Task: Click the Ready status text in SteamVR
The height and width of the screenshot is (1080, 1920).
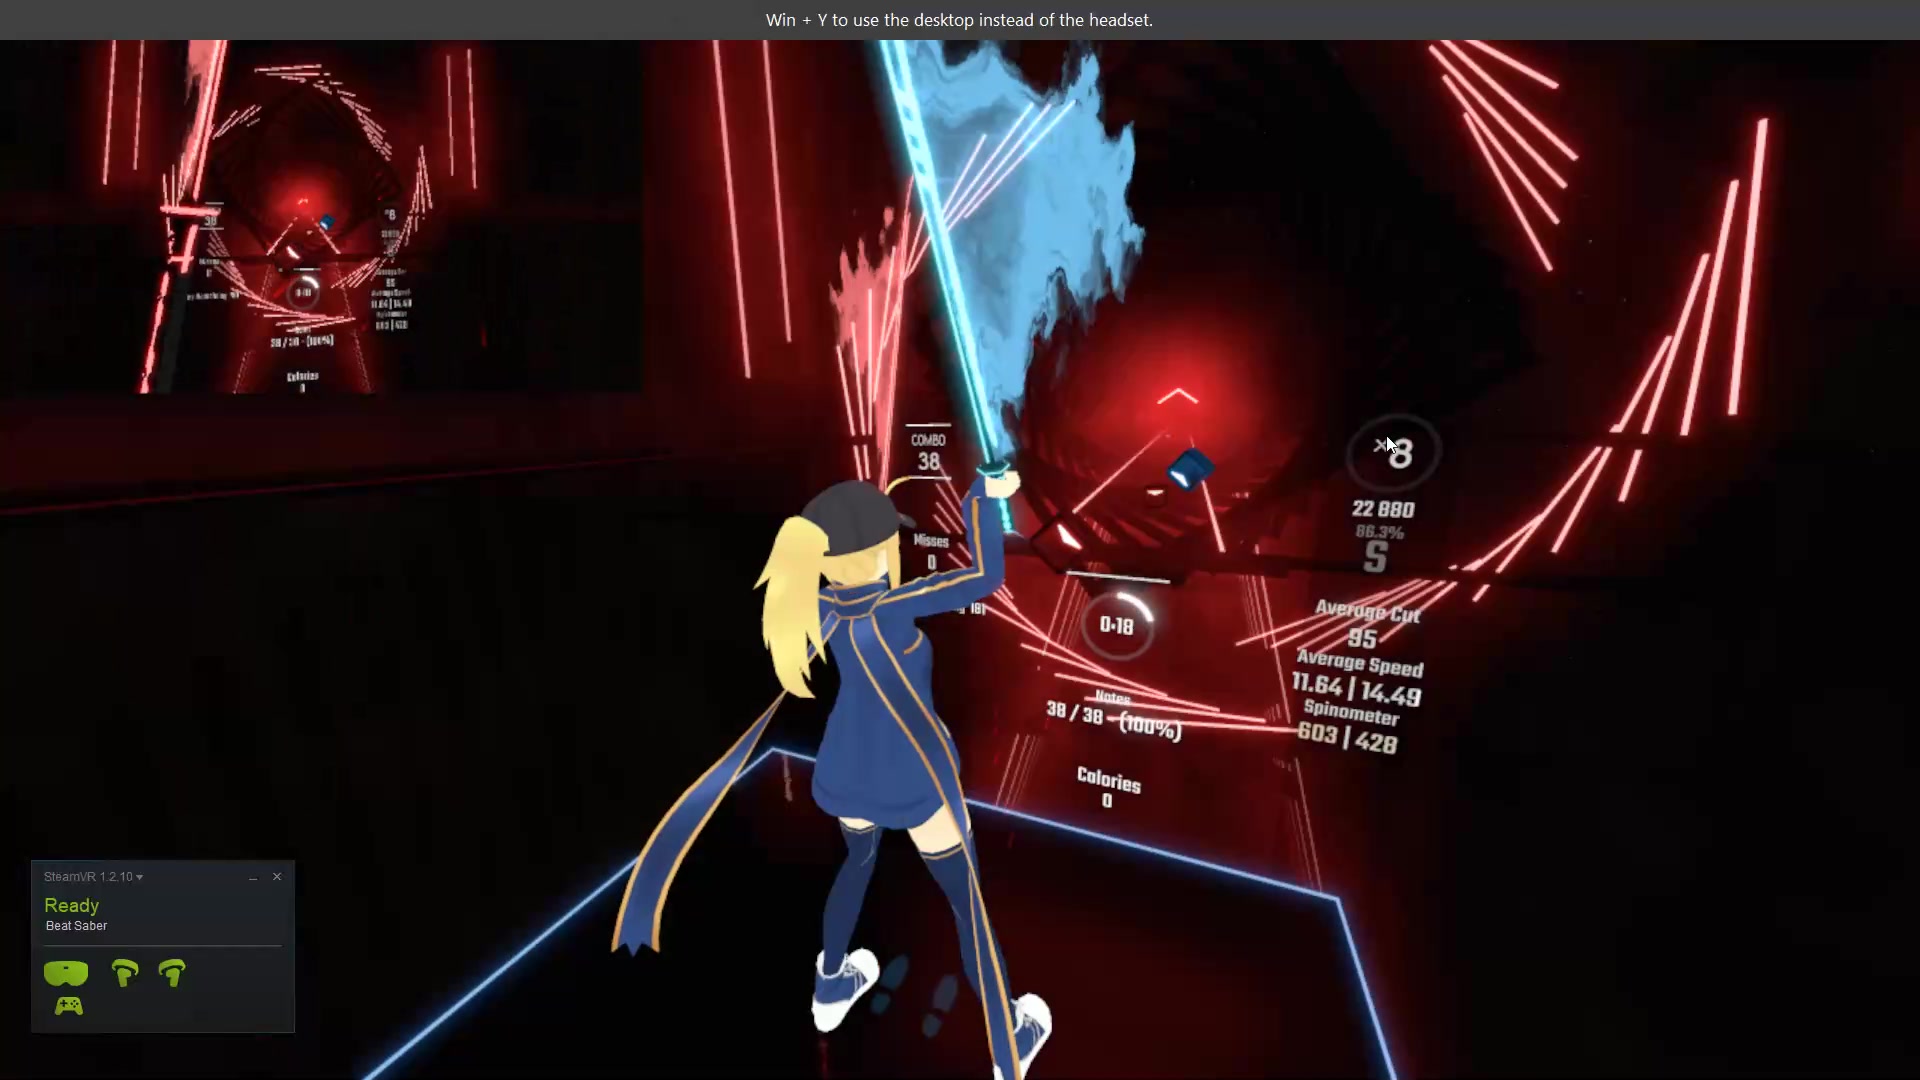Action: tap(71, 905)
